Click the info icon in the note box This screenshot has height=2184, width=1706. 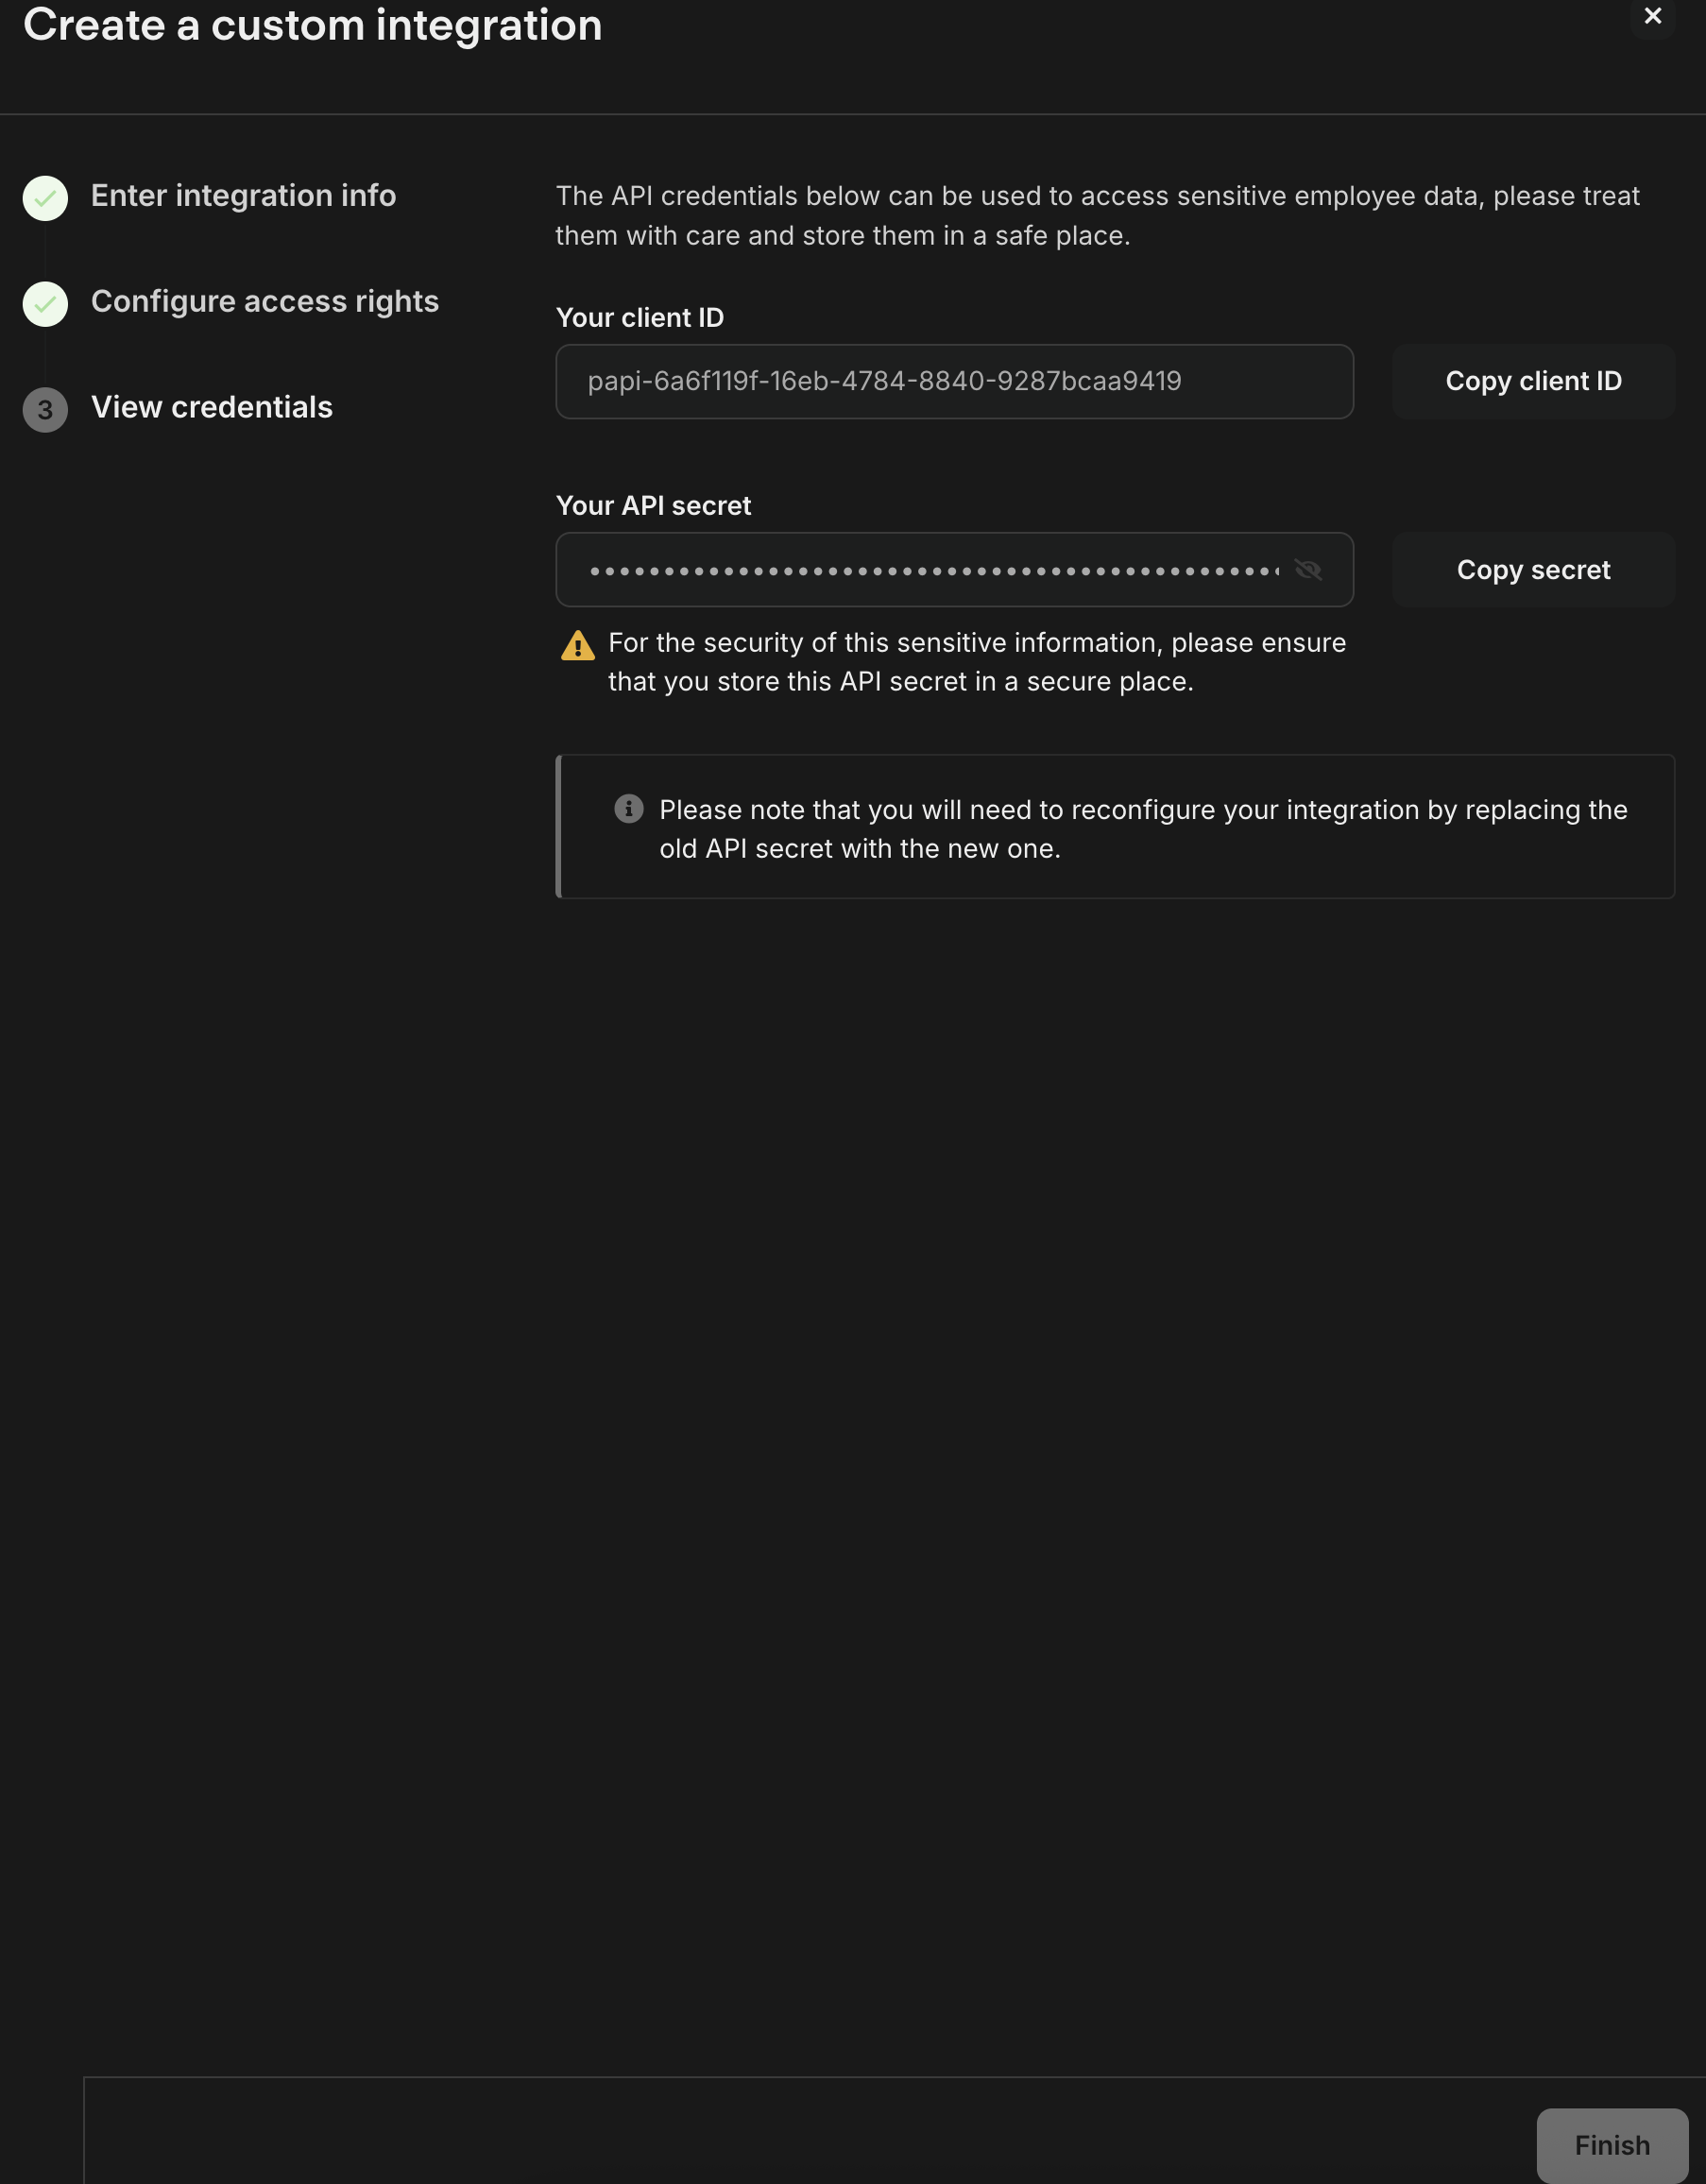click(628, 809)
